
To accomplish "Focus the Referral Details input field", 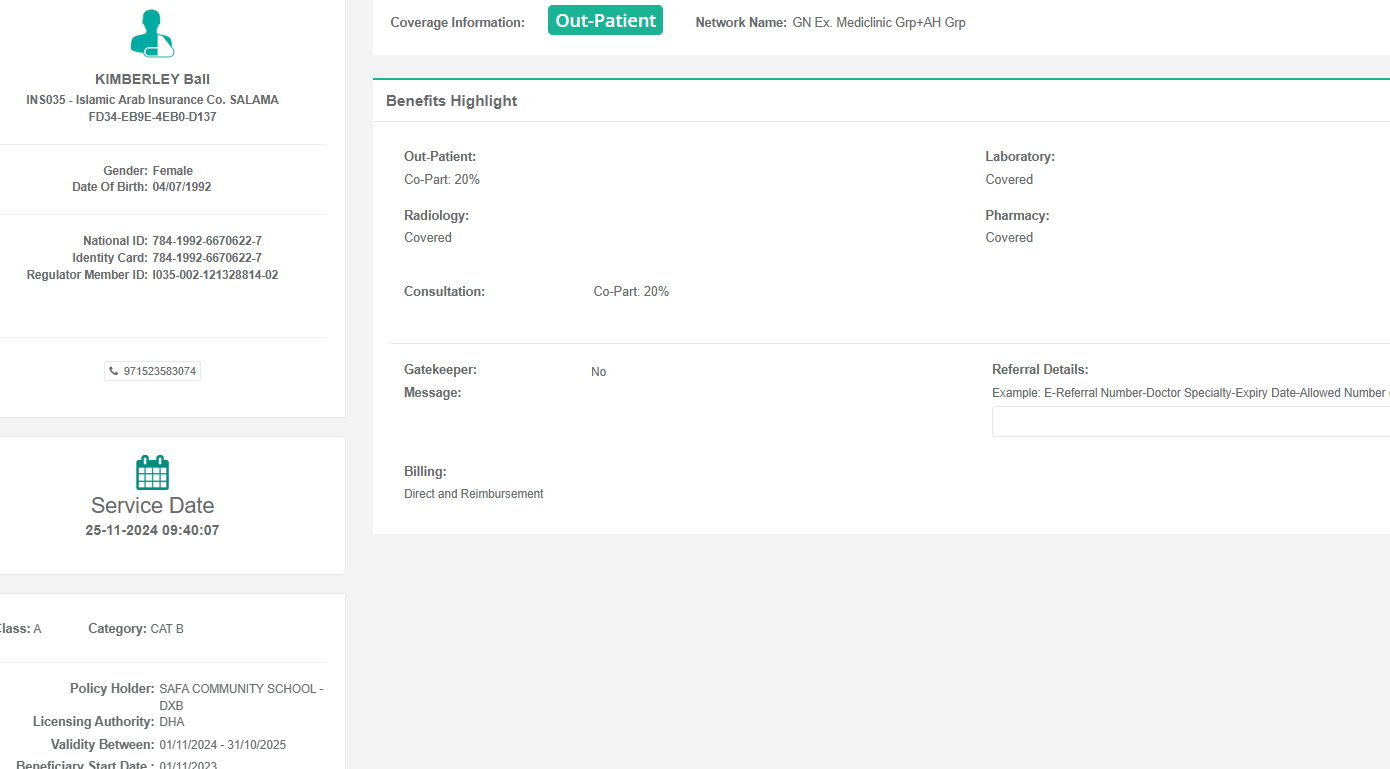I will 1191,421.
